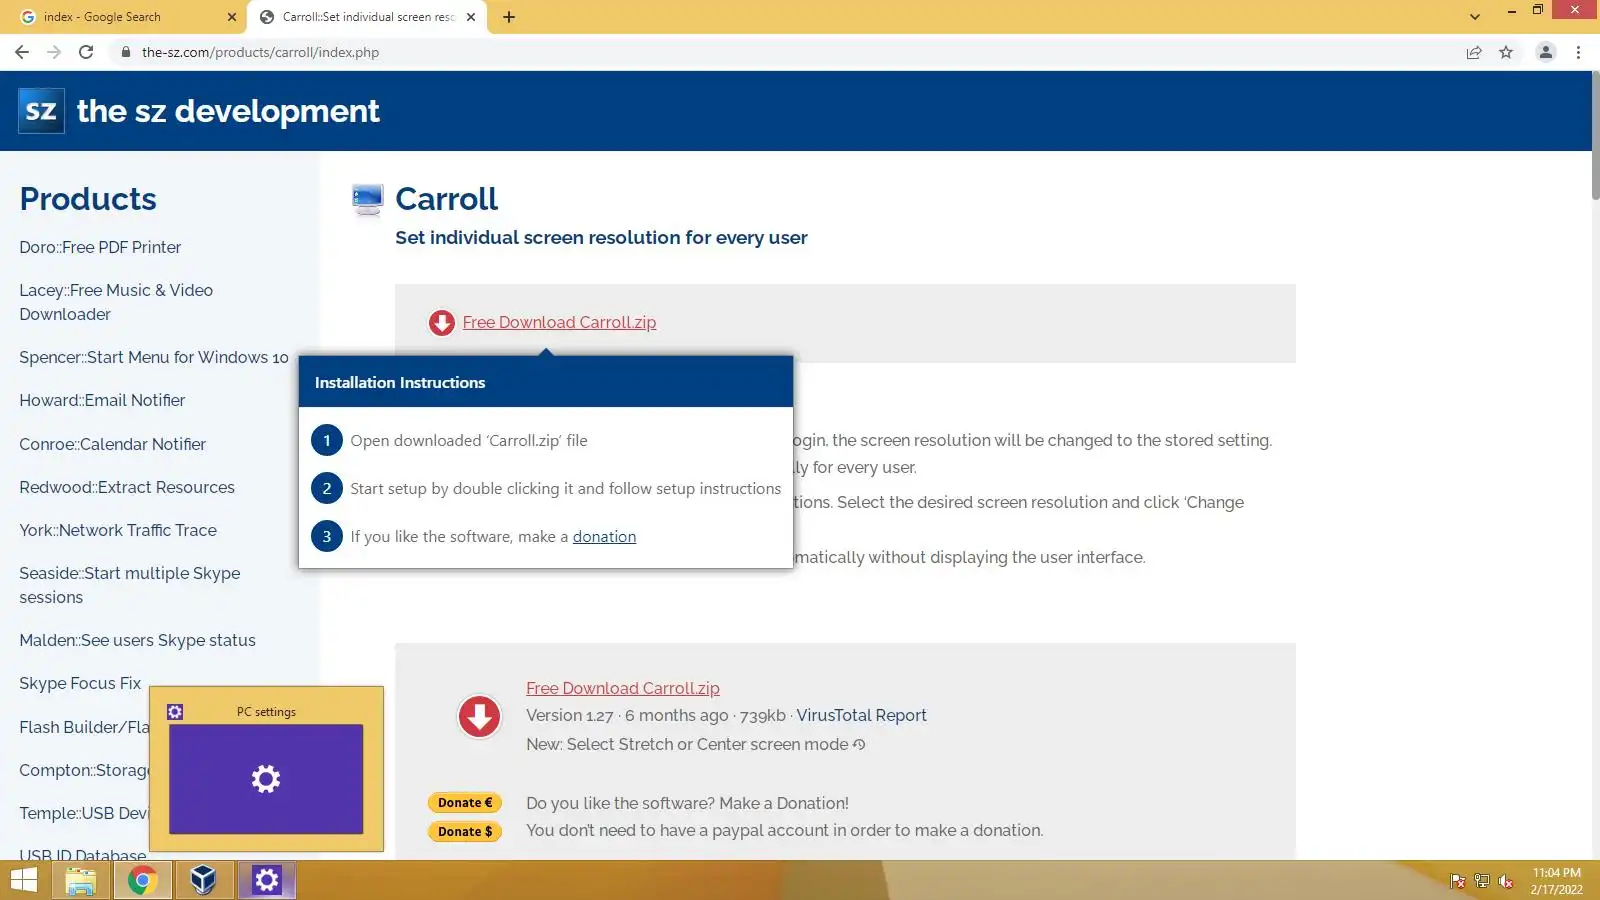Click PC settings gear in taskbar
1600x900 pixels.
[x=266, y=881]
